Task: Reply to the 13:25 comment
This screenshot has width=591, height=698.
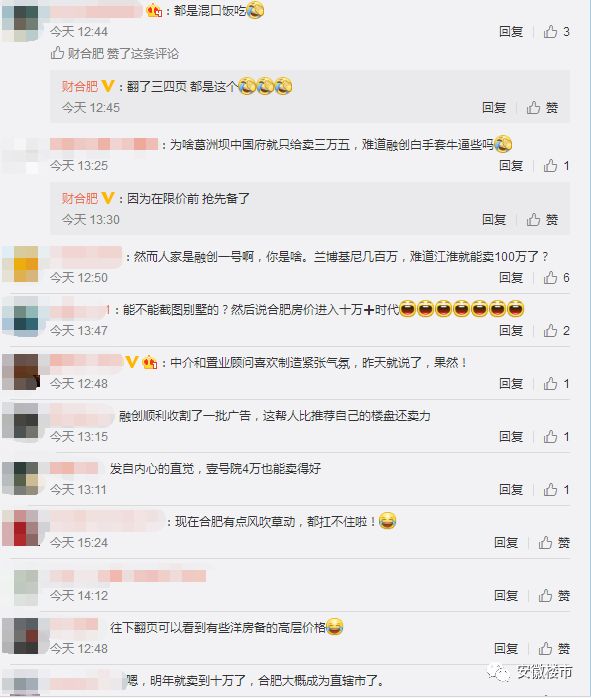Action: [511, 166]
